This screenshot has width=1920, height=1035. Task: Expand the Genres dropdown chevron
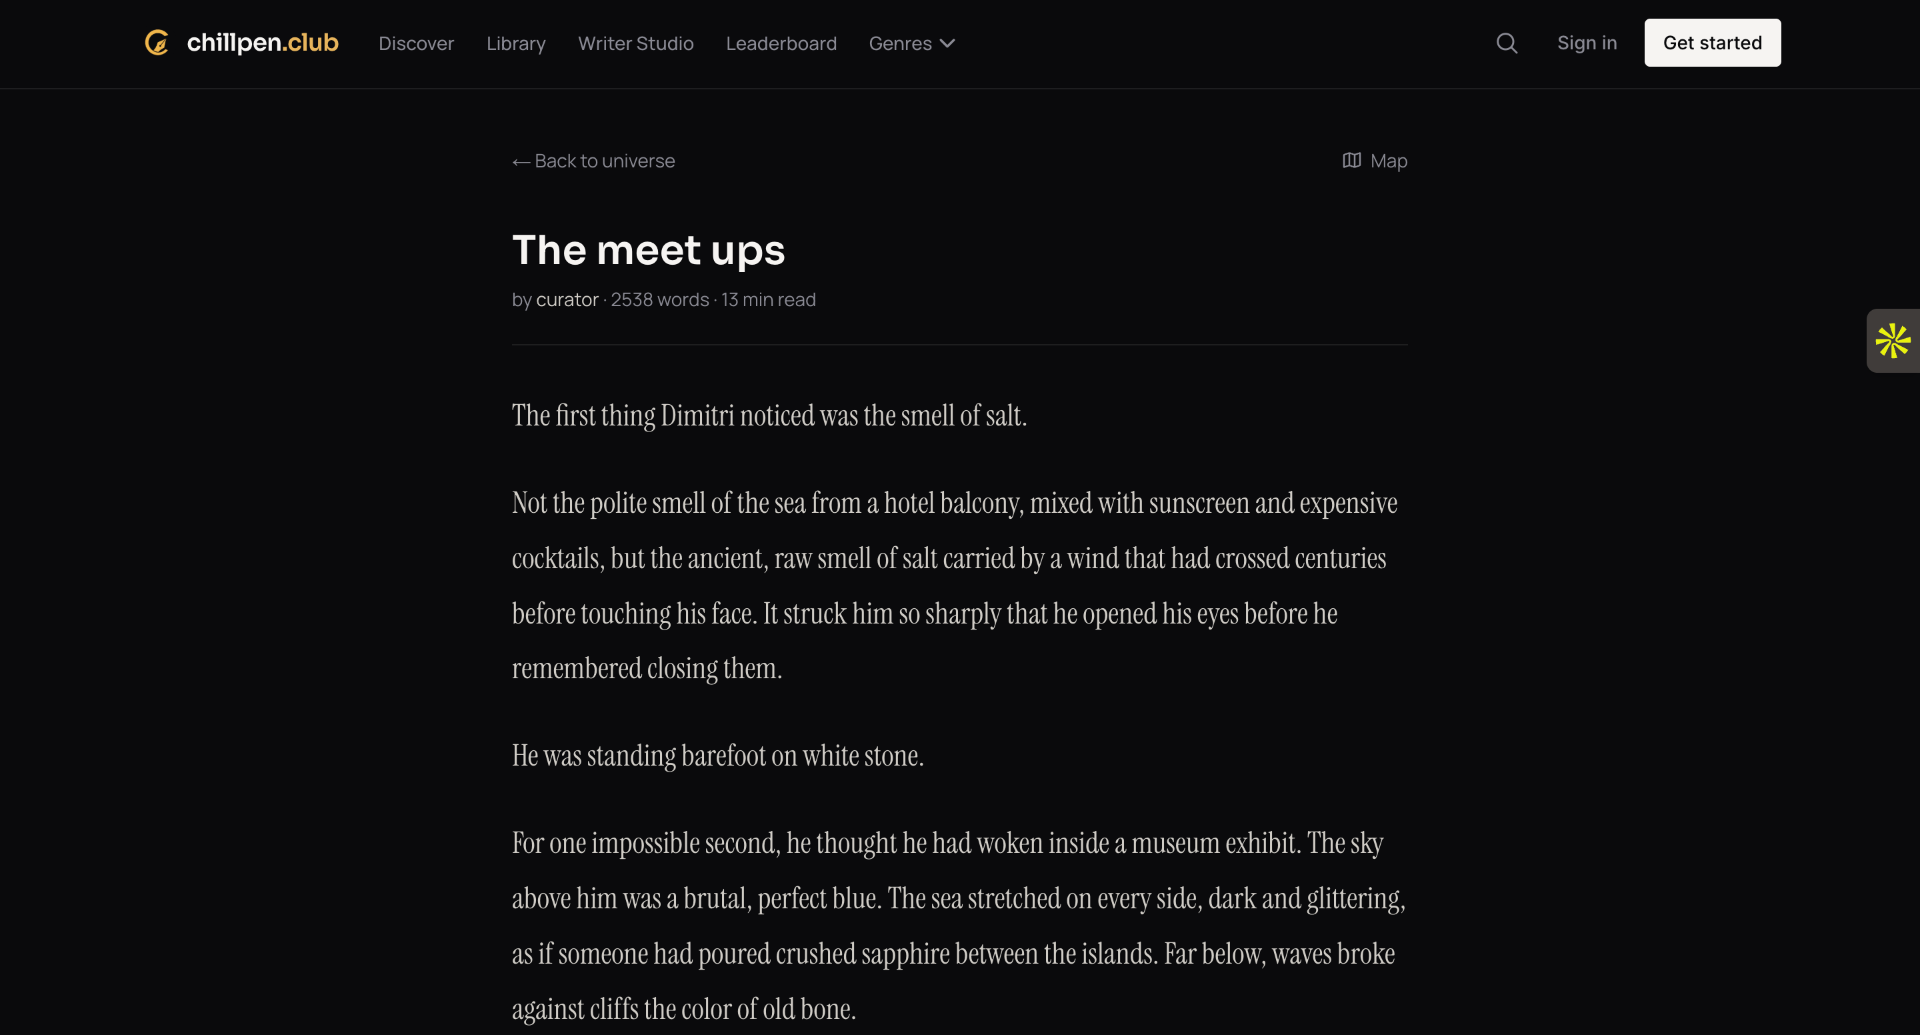pyautogui.click(x=947, y=43)
